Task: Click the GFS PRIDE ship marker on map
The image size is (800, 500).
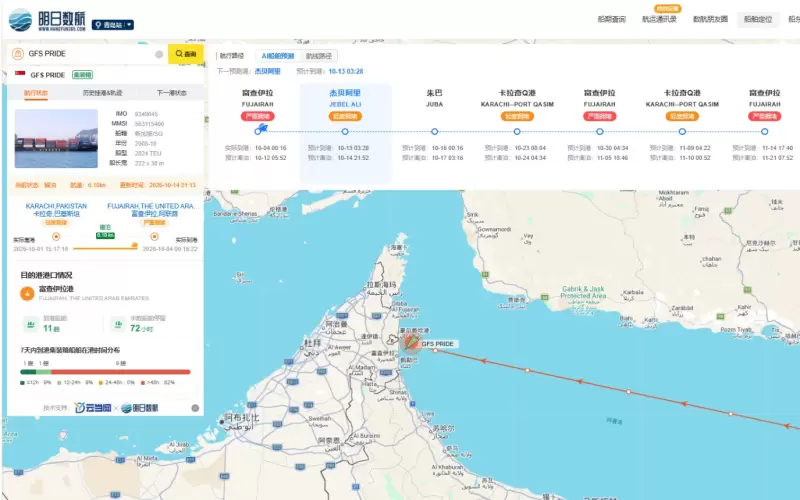Action: tap(411, 343)
